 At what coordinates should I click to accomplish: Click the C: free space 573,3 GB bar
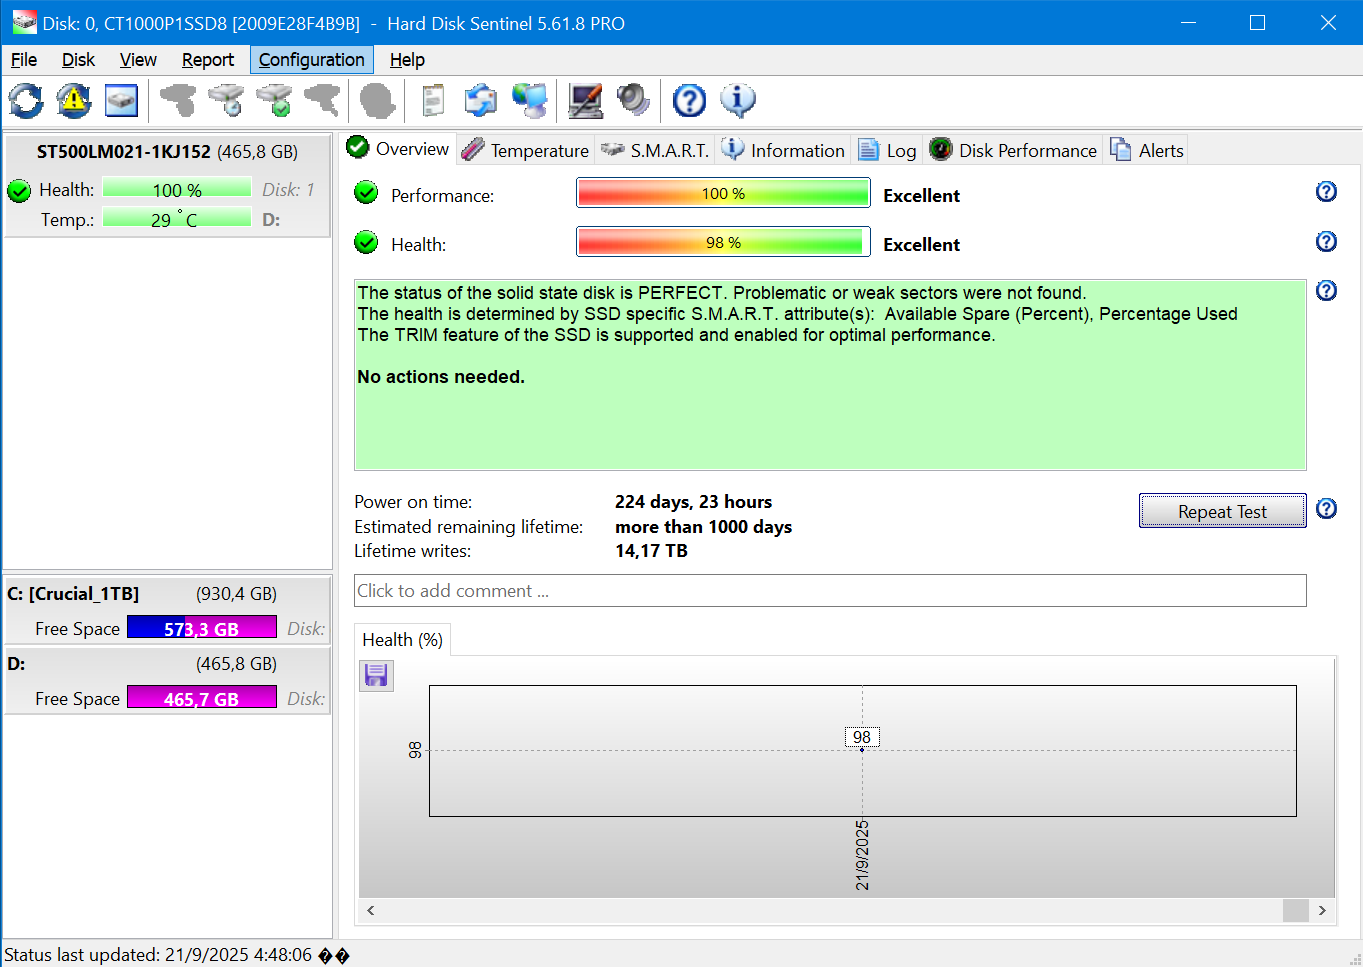(202, 628)
